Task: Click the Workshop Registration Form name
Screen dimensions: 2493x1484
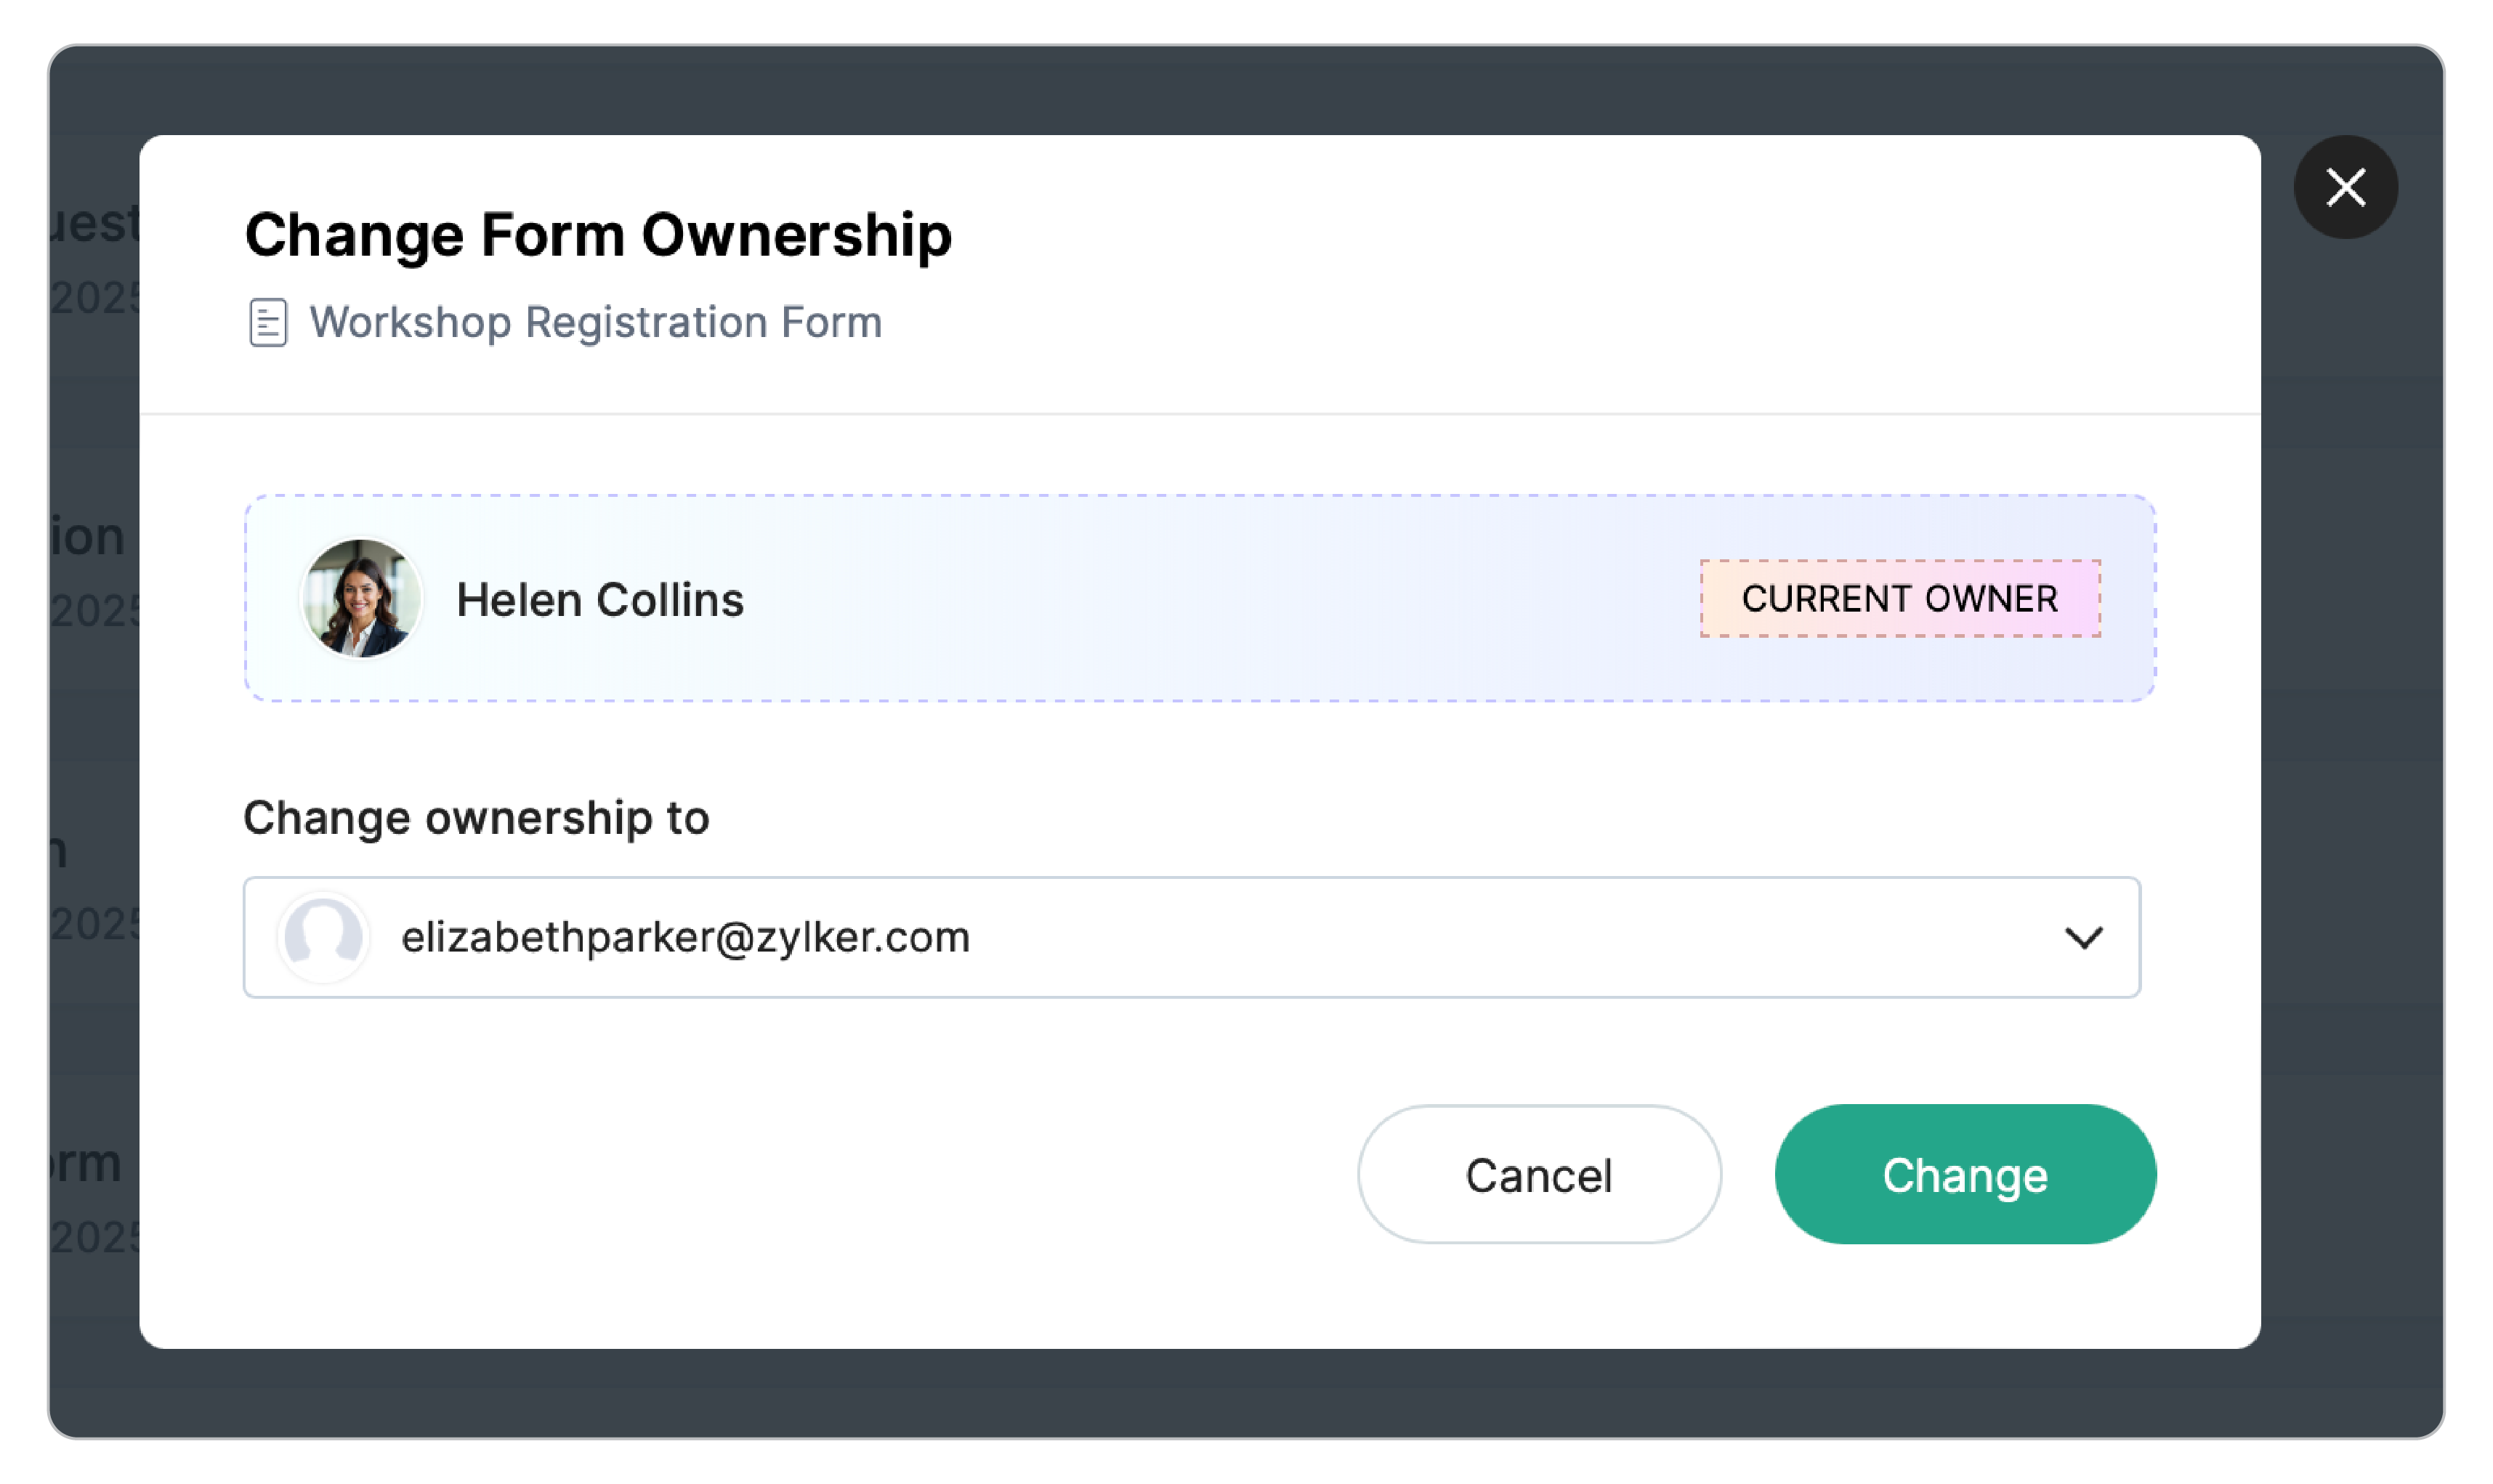Action: click(595, 322)
